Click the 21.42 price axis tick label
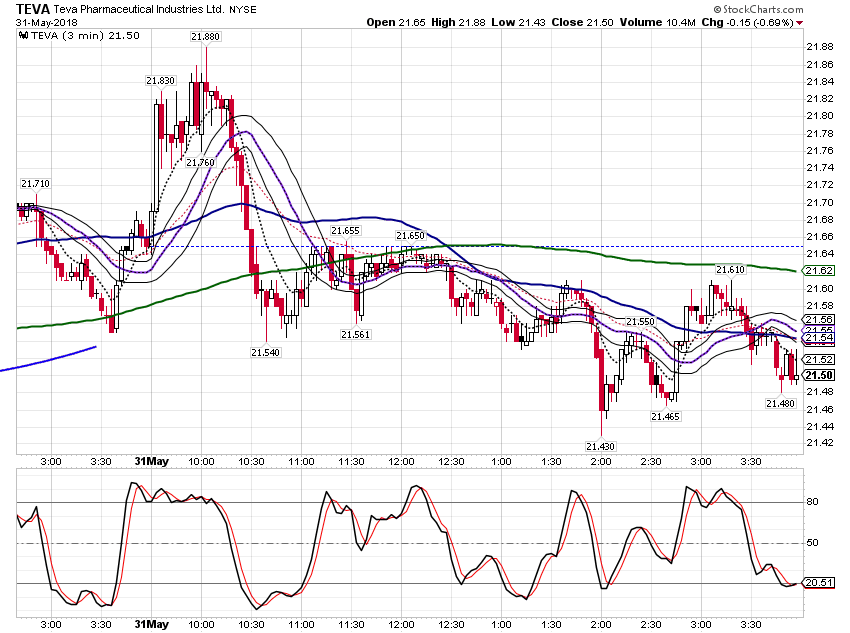The image size is (850, 633). [820, 443]
